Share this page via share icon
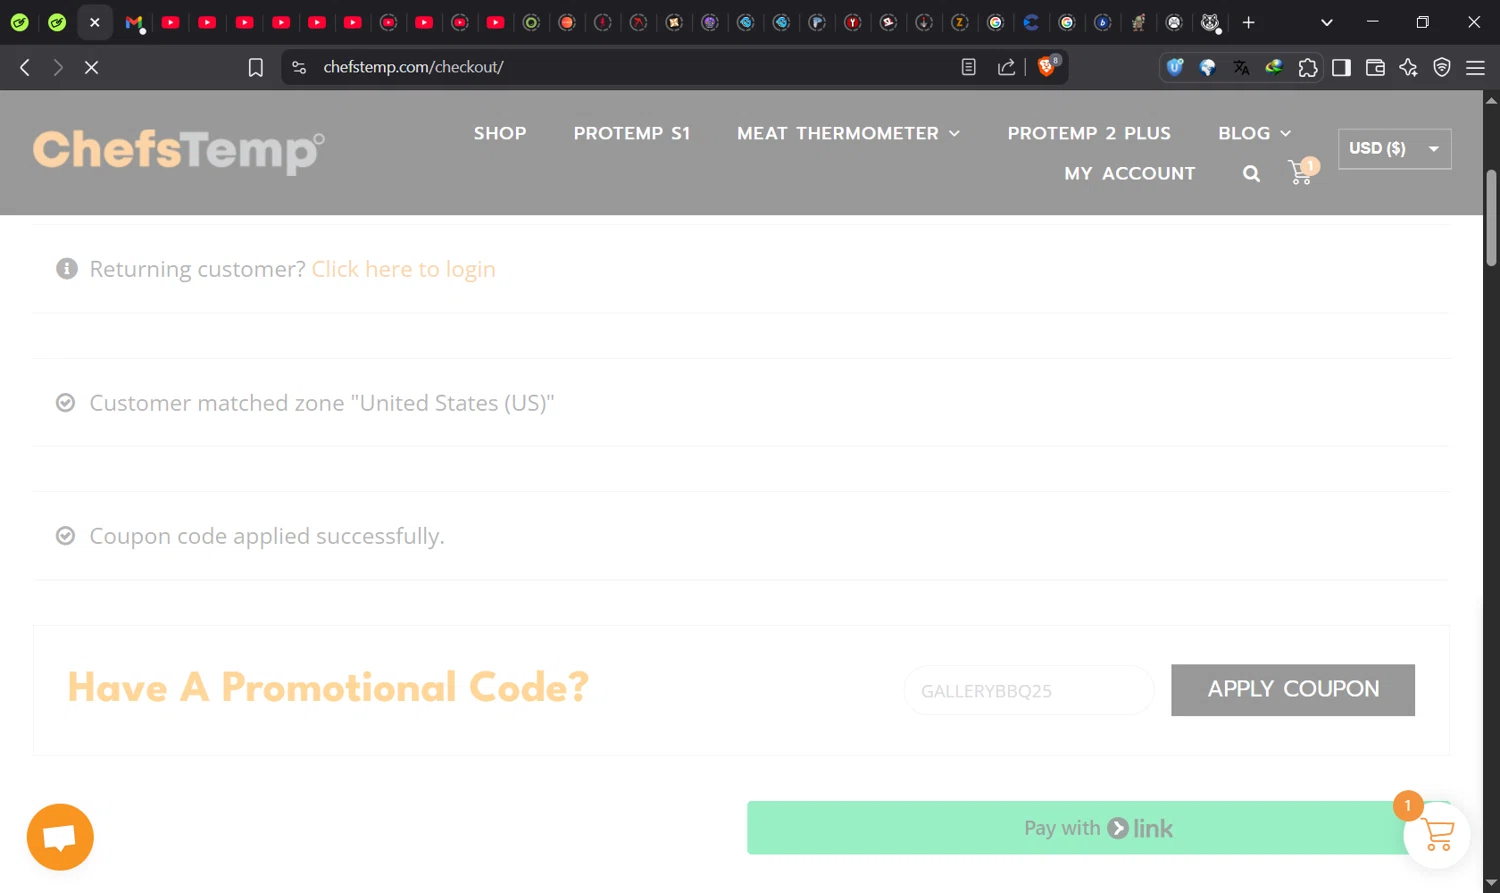 tap(1006, 67)
